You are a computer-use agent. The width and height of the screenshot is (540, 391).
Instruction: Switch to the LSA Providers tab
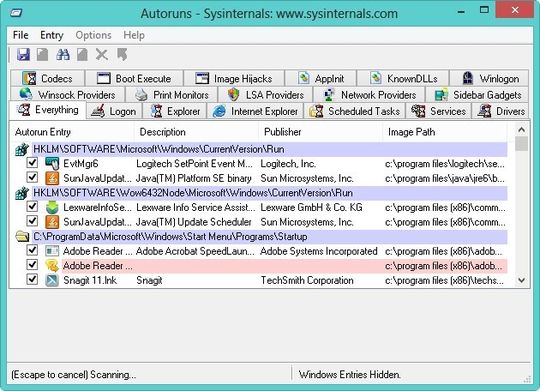point(265,94)
